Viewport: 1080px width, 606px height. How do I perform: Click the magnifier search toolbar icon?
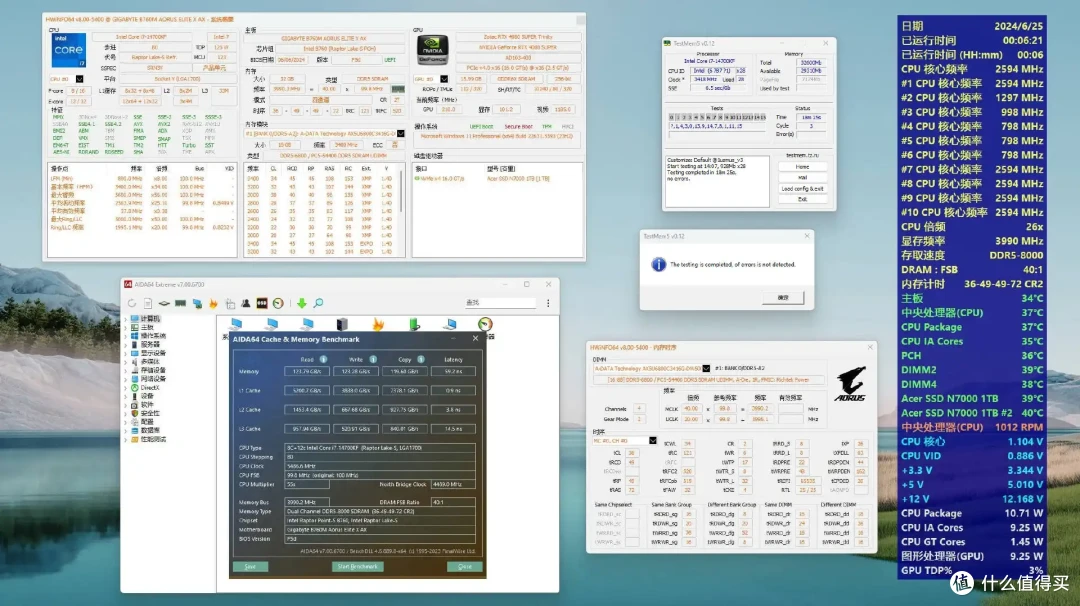pos(318,303)
